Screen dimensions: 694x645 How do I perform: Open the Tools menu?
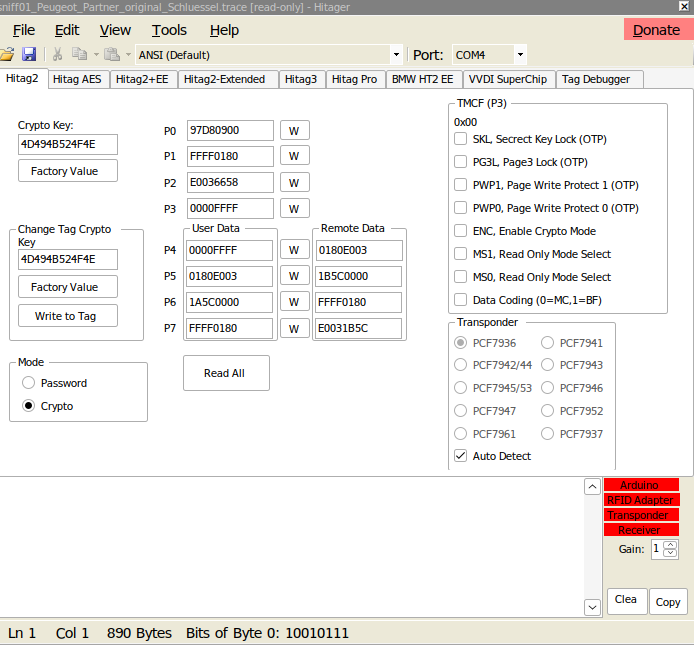pyautogui.click(x=169, y=30)
